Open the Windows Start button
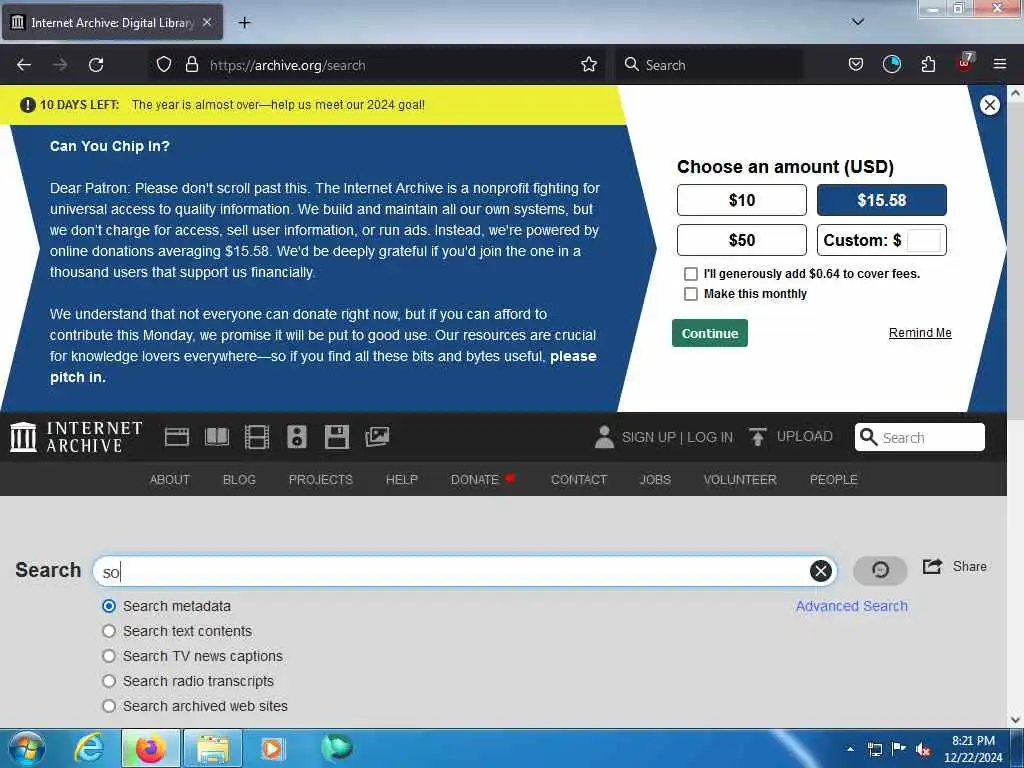 27,748
